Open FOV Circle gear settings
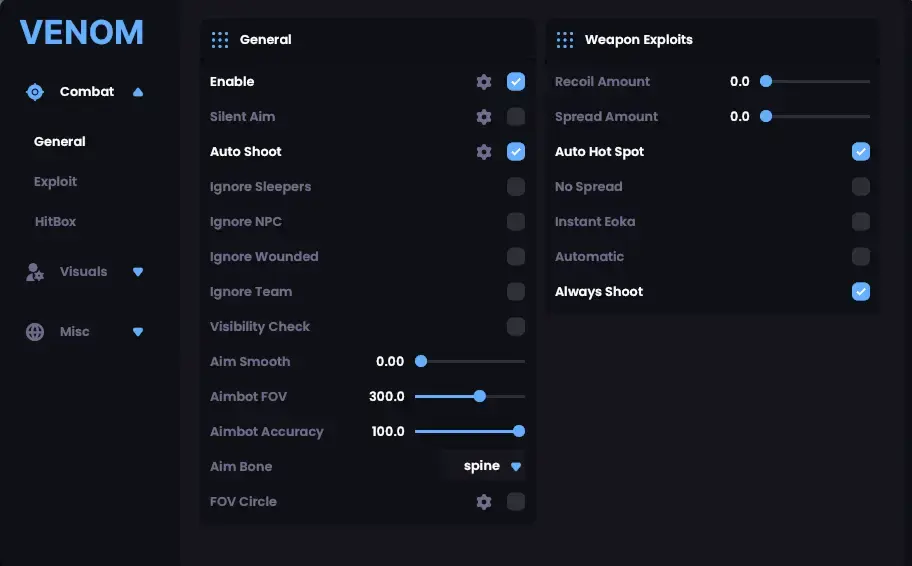The width and height of the screenshot is (912, 566). coord(484,502)
